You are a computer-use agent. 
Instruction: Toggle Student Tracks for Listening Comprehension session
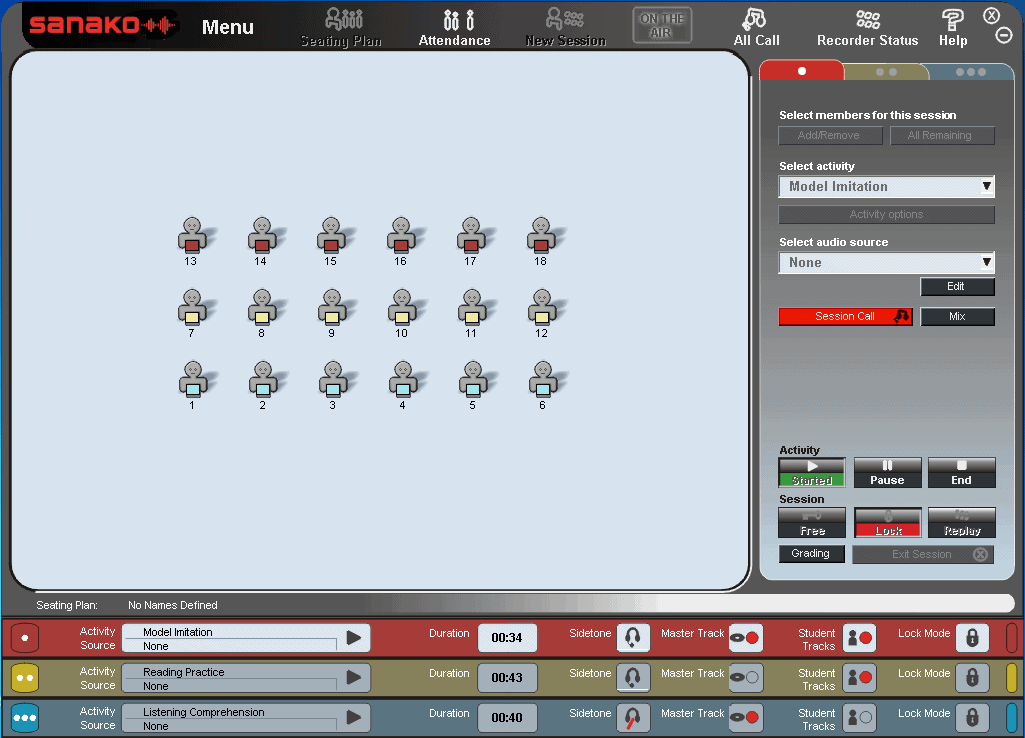tap(859, 718)
